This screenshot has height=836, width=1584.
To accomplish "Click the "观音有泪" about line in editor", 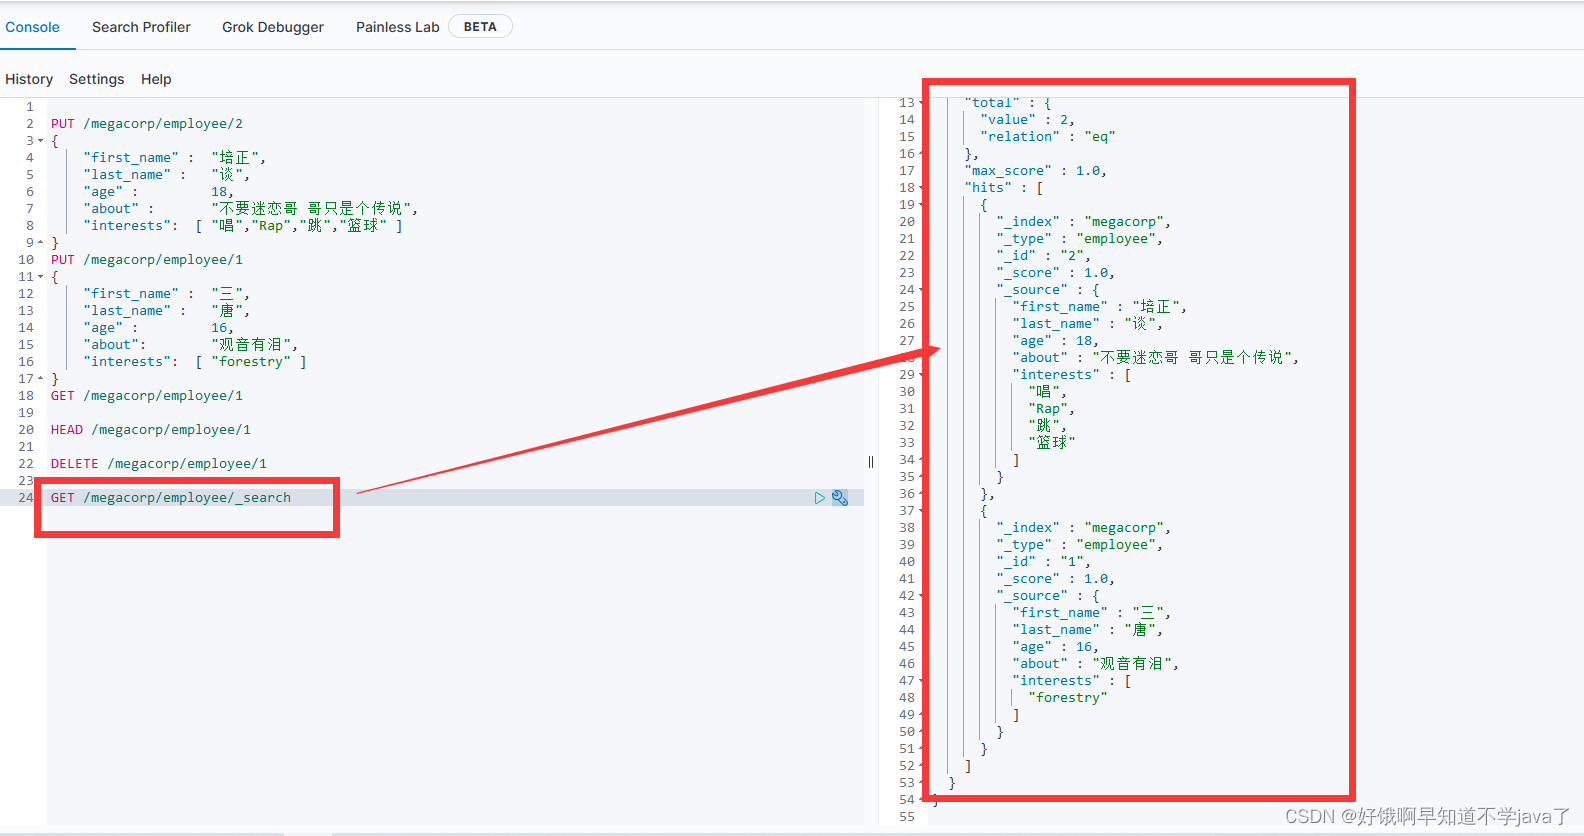I will coord(190,345).
